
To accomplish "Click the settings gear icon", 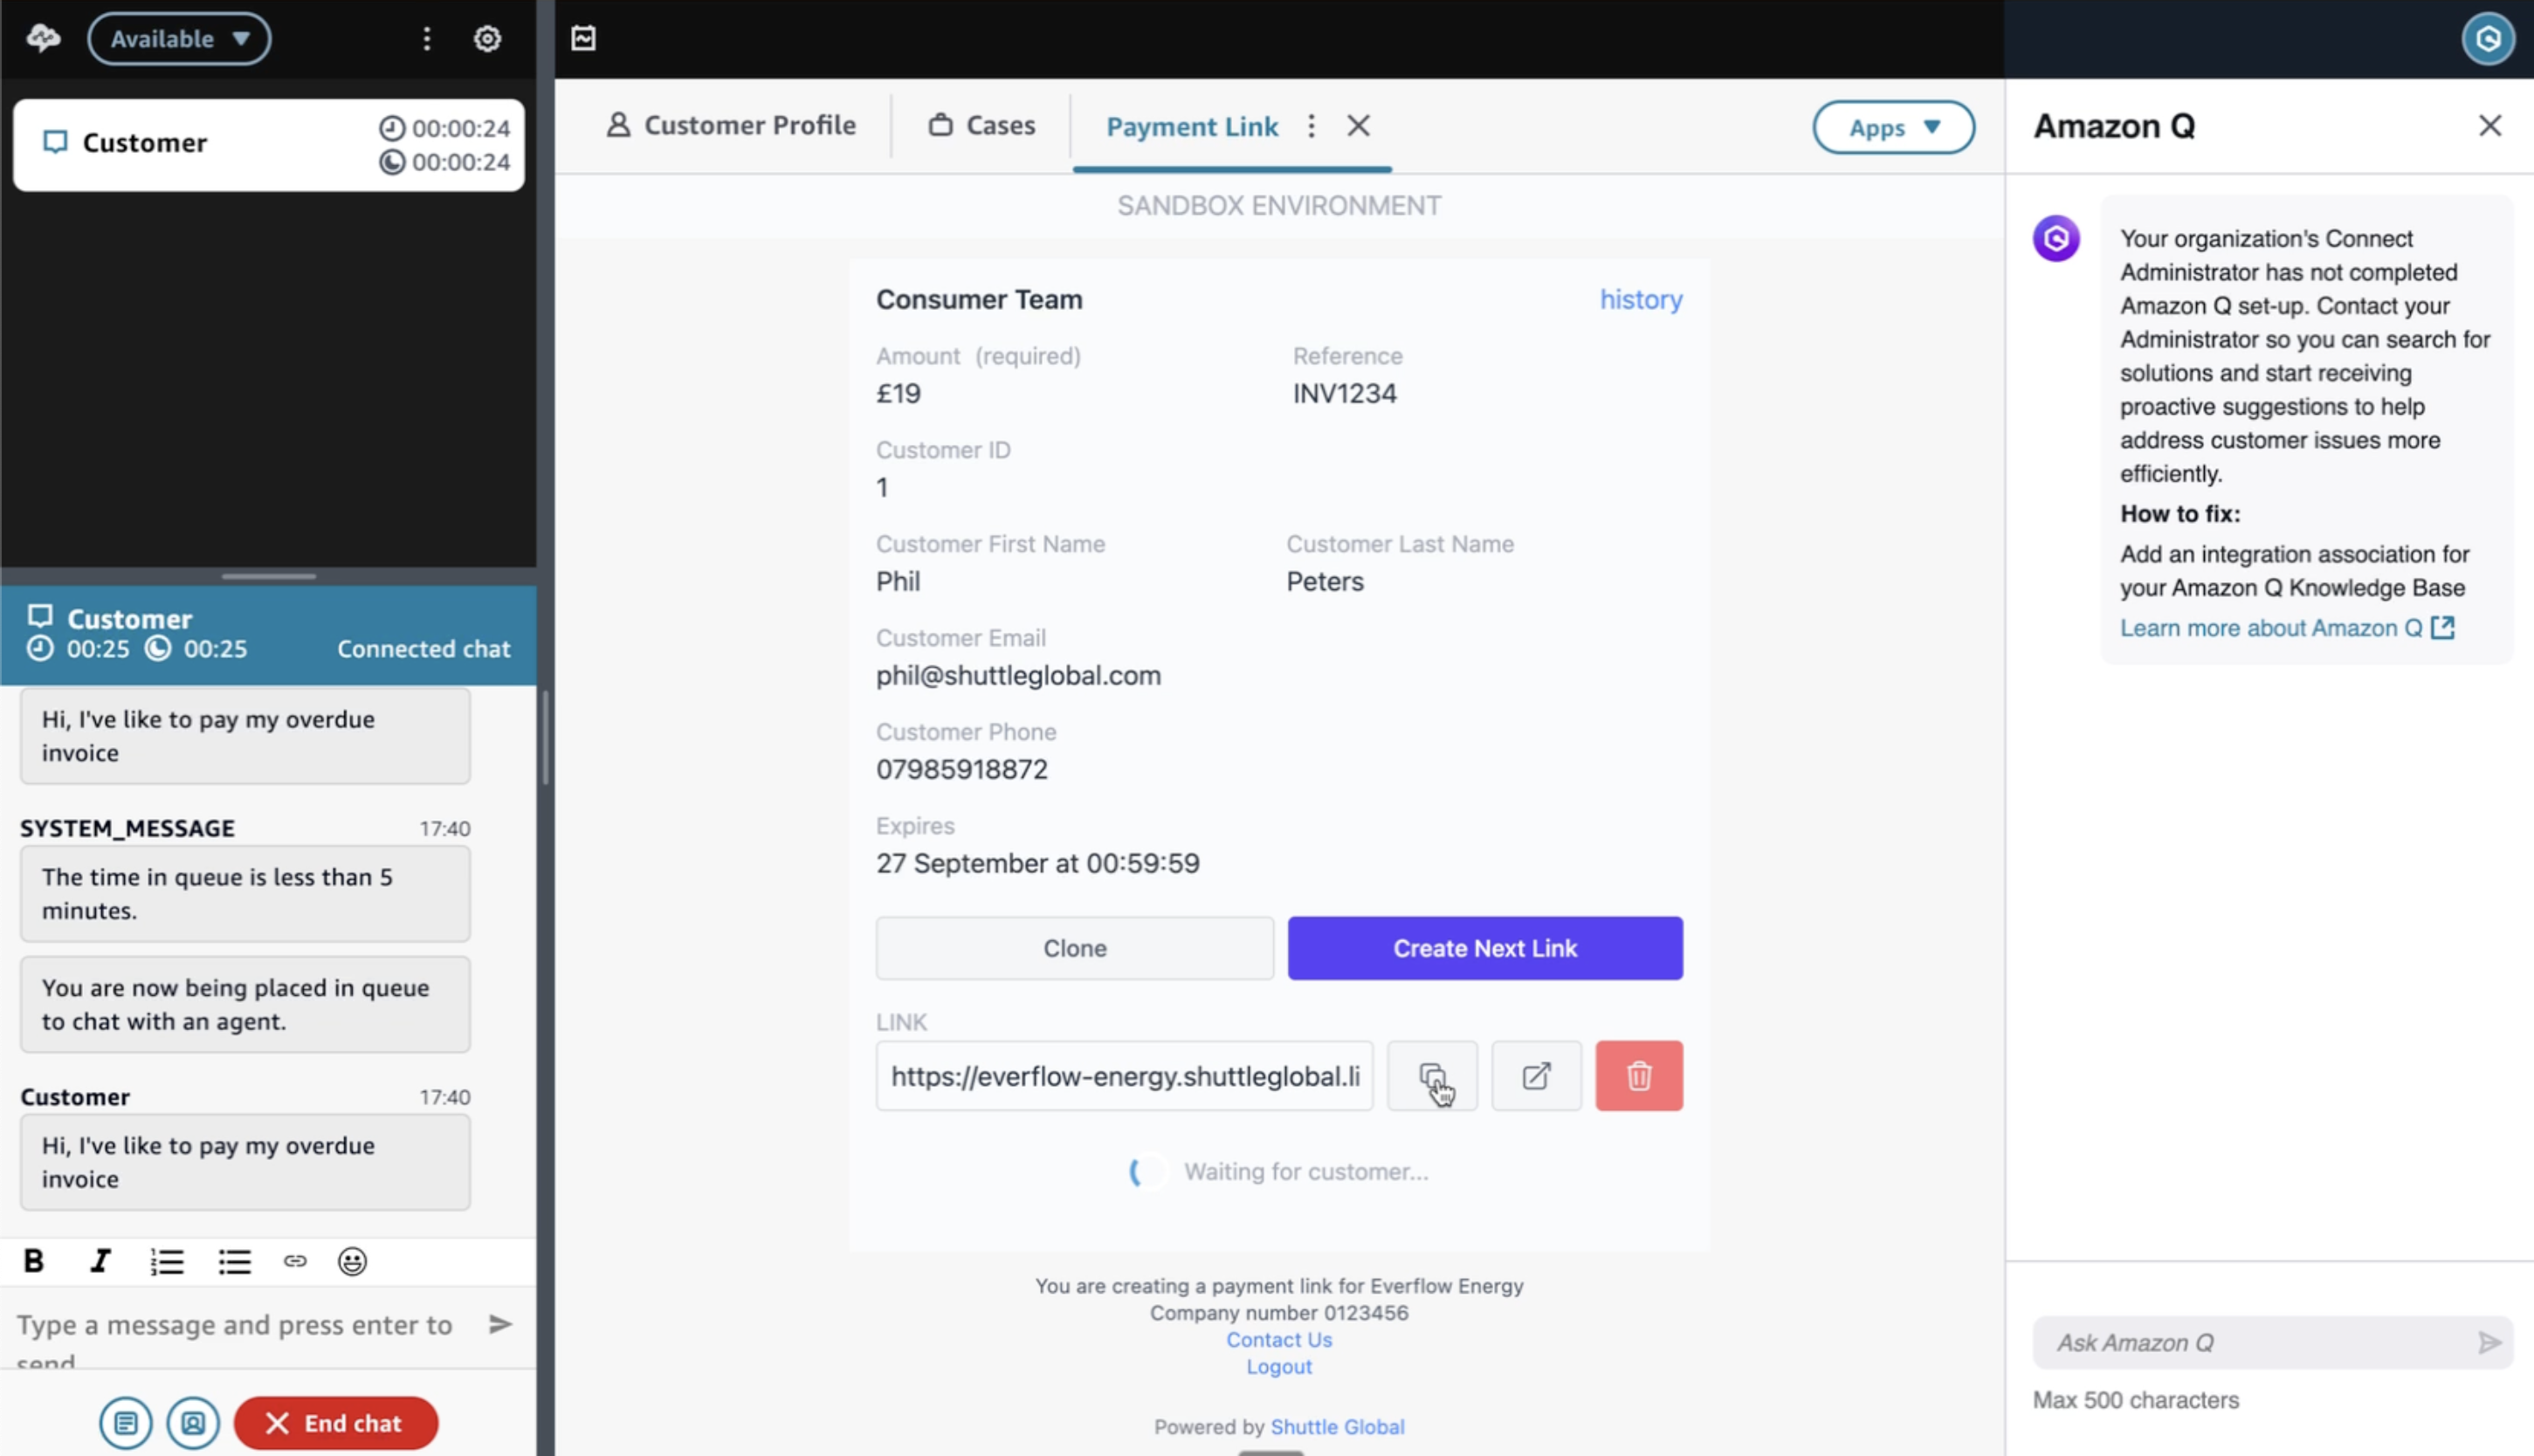I will tap(487, 39).
